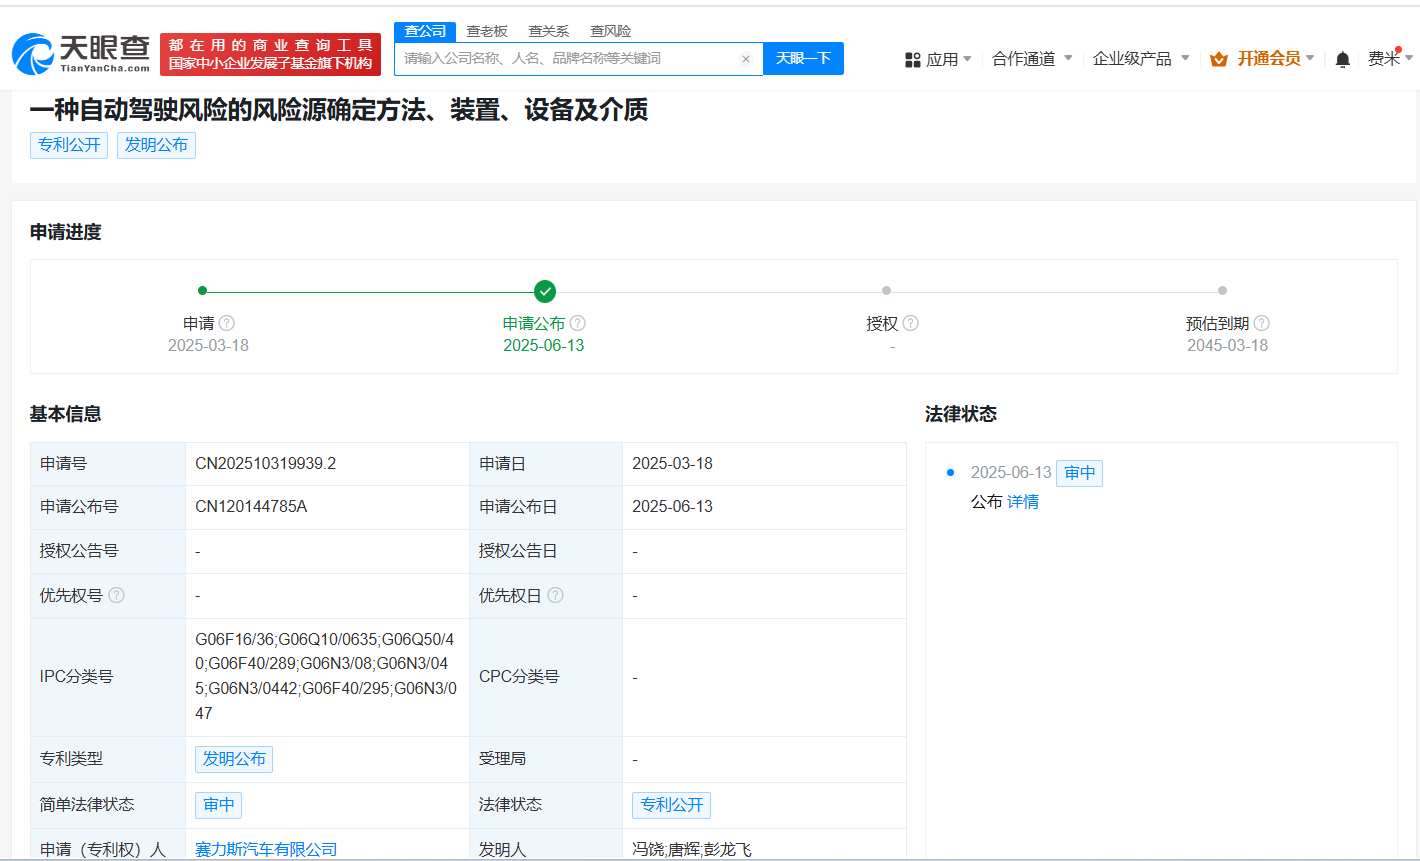
Task: Click the 授权 grey progress node
Action: click(x=886, y=291)
